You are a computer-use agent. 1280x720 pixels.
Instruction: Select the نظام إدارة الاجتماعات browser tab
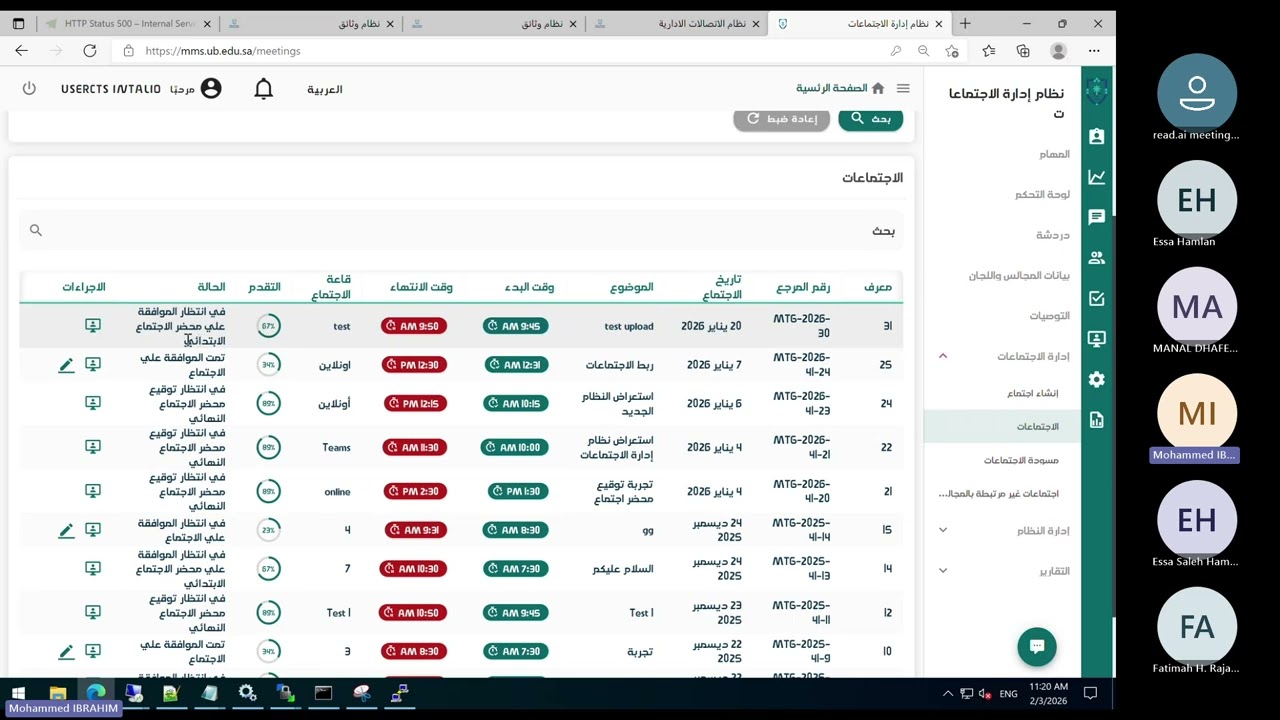click(860, 23)
